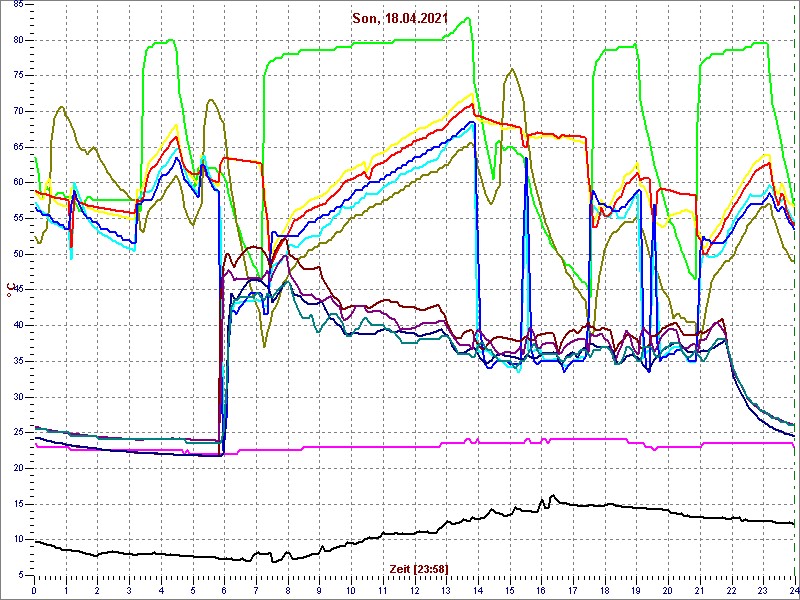Click the '°C' temperature unit label
Image resolution: width=800 pixels, height=600 pixels.
[x=9, y=291]
